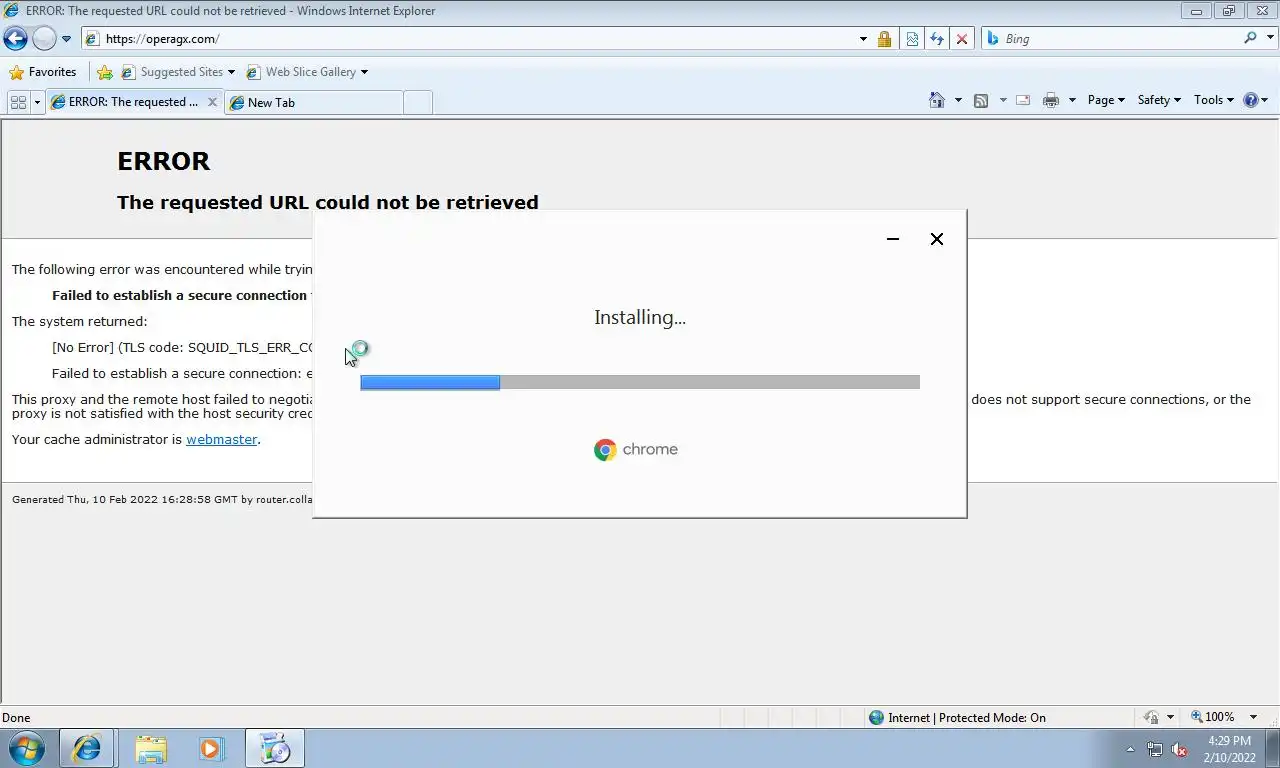This screenshot has height=768, width=1280.
Task: Click the Stop loading red X
Action: pos(962,39)
